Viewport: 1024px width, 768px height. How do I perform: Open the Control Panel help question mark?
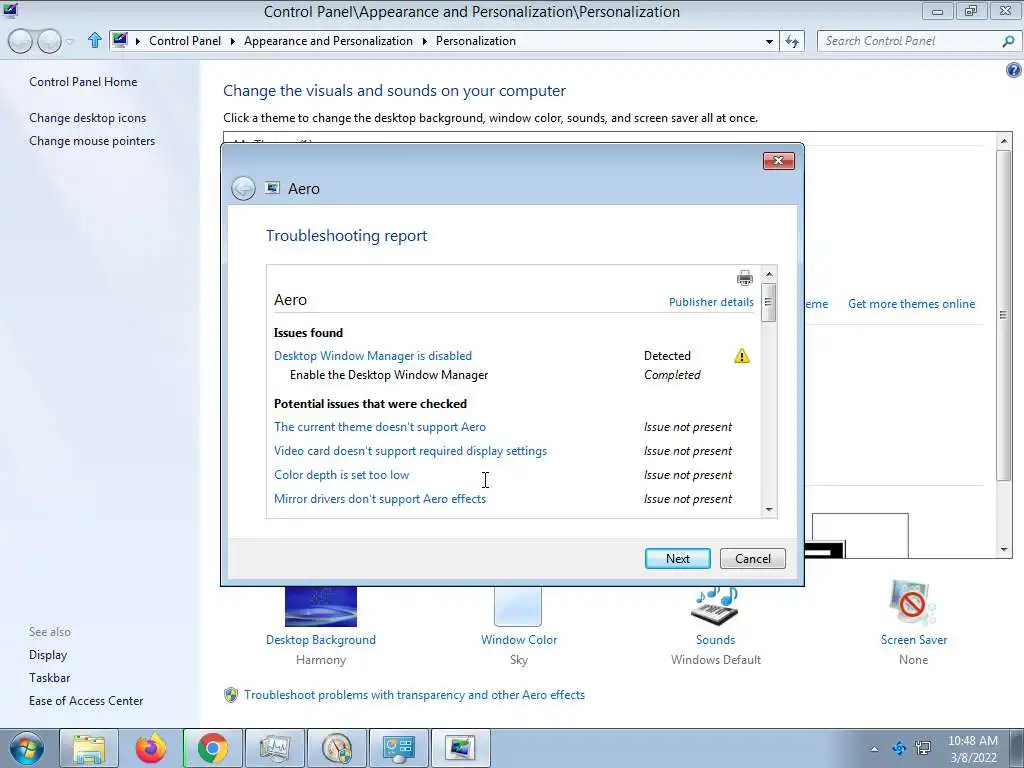click(1013, 70)
